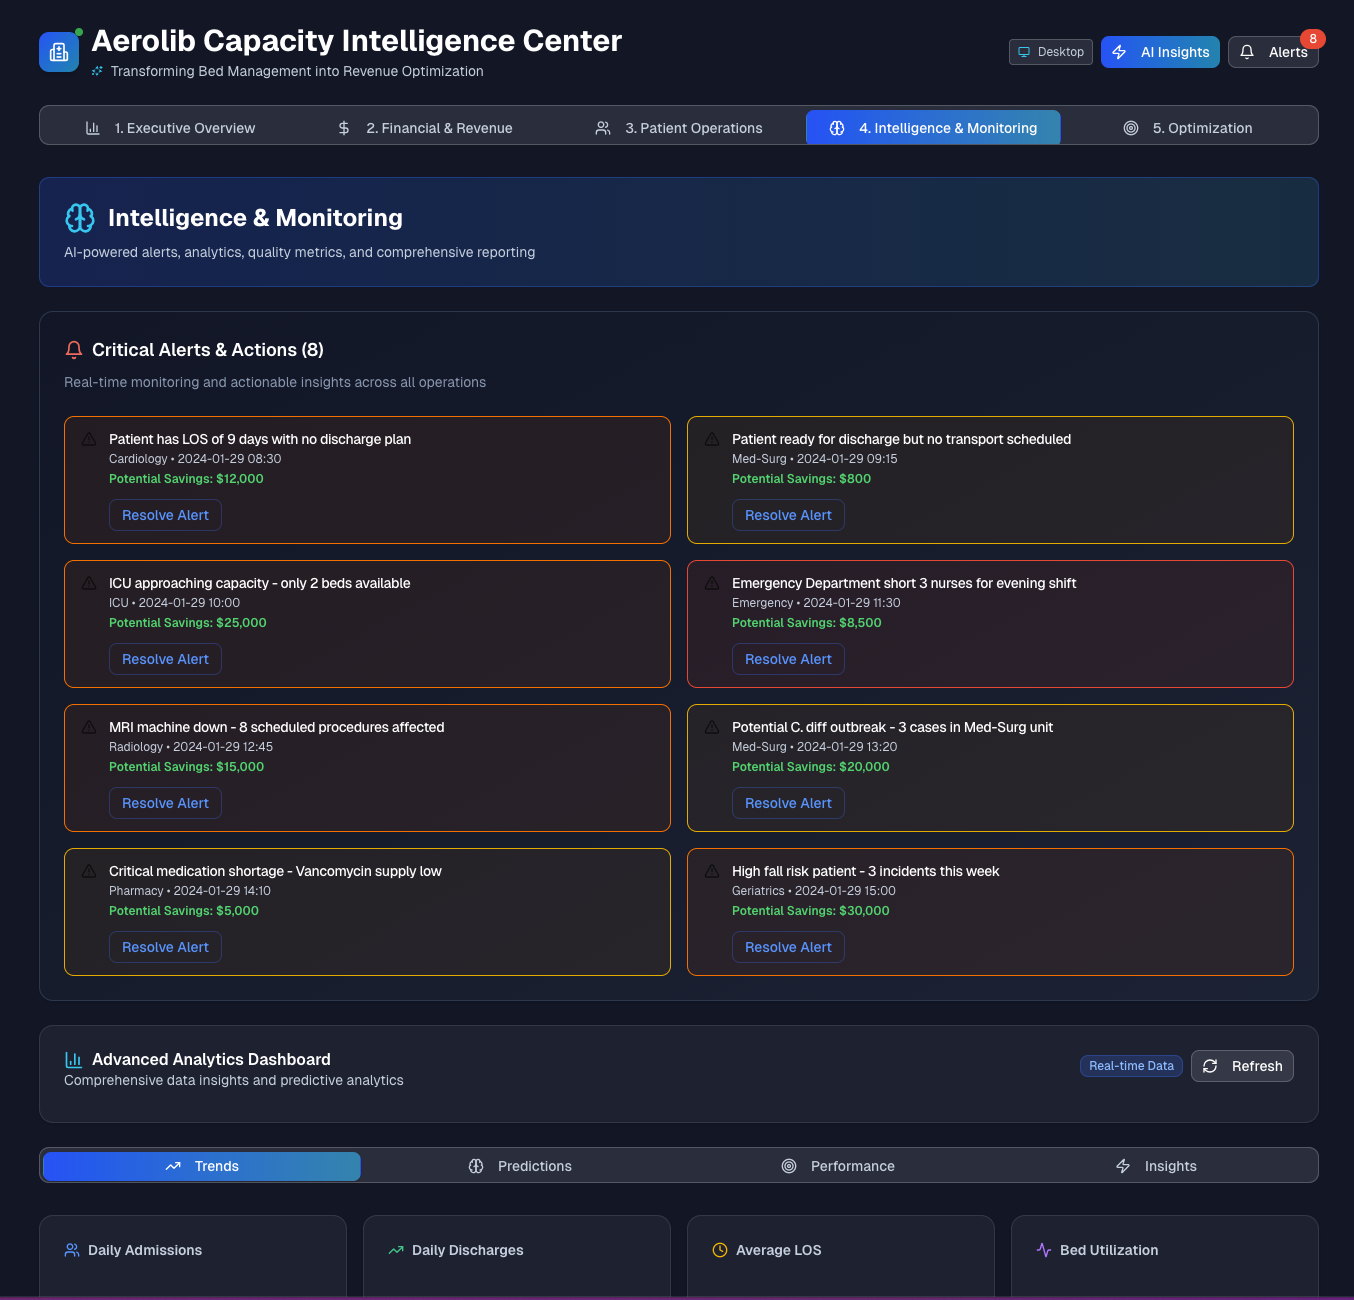This screenshot has height=1300, width=1354.
Task: Click the Real-time Data badge
Action: click(1131, 1066)
